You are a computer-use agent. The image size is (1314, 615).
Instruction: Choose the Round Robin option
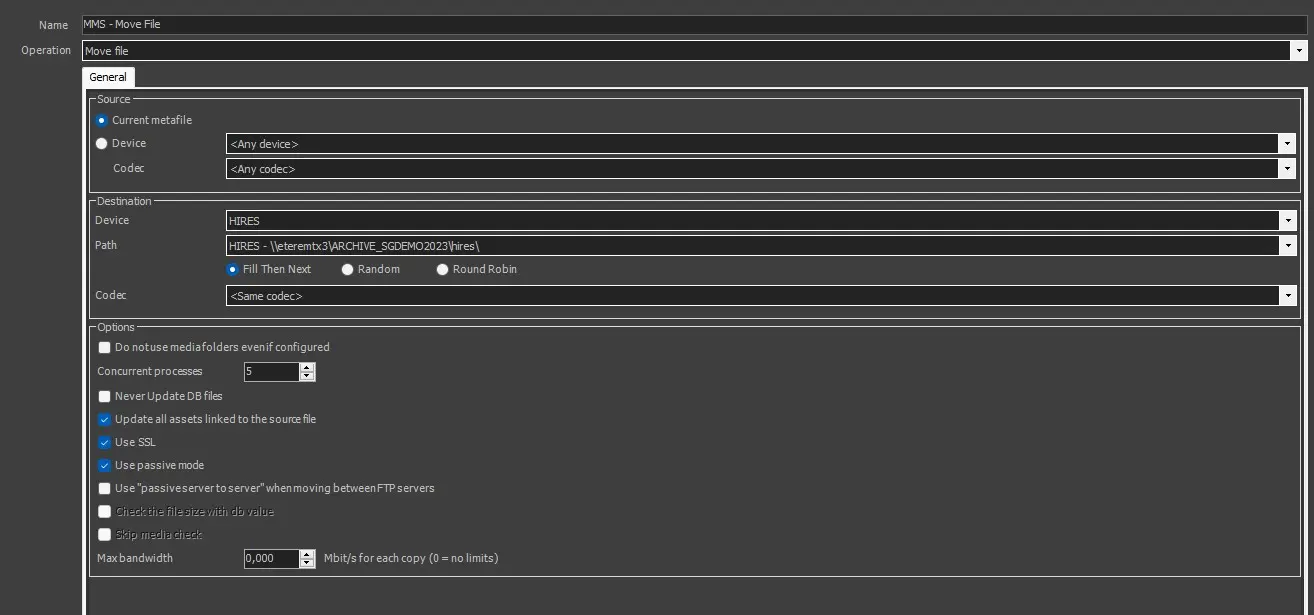(443, 269)
